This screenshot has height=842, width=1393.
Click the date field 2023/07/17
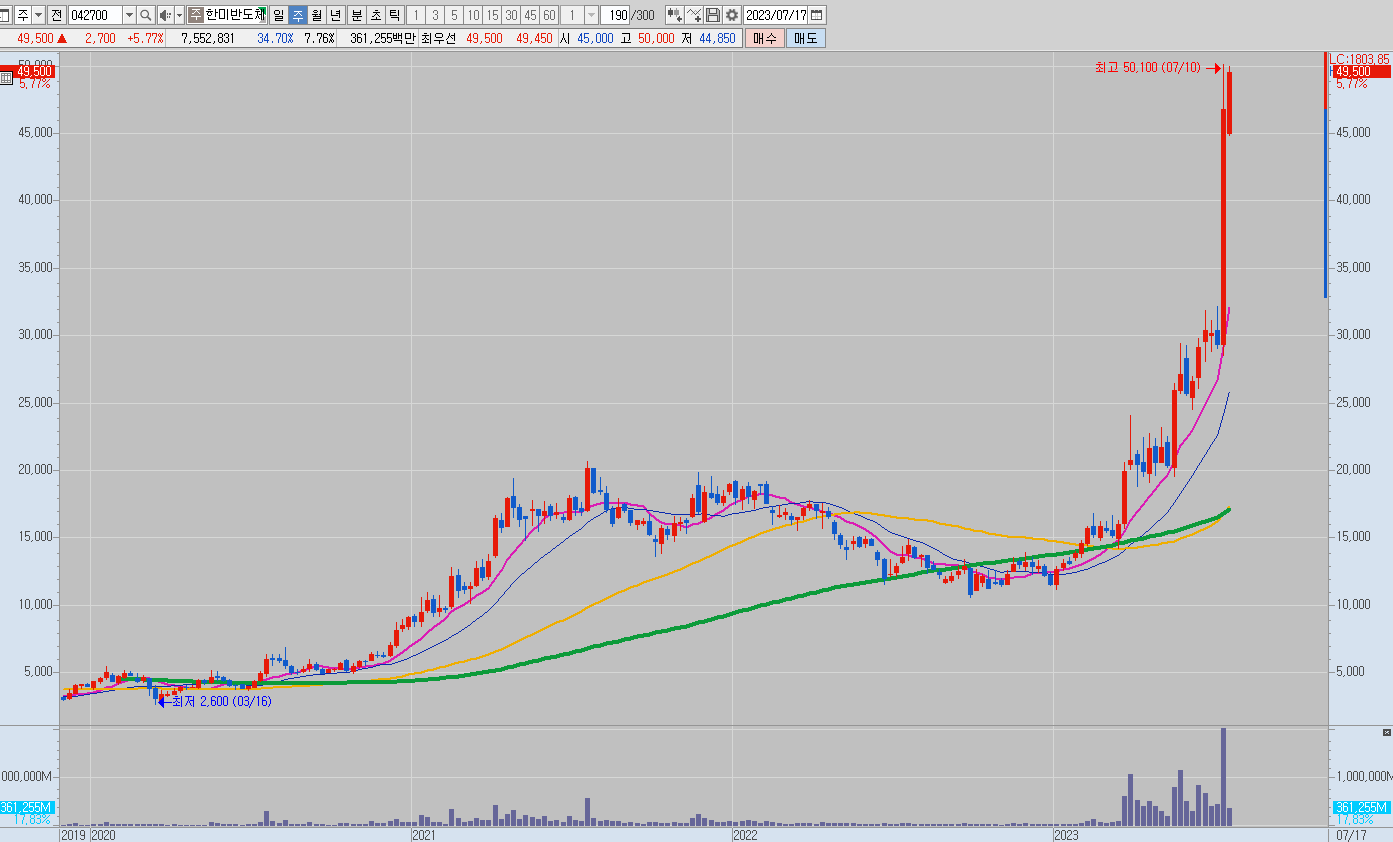[x=776, y=15]
